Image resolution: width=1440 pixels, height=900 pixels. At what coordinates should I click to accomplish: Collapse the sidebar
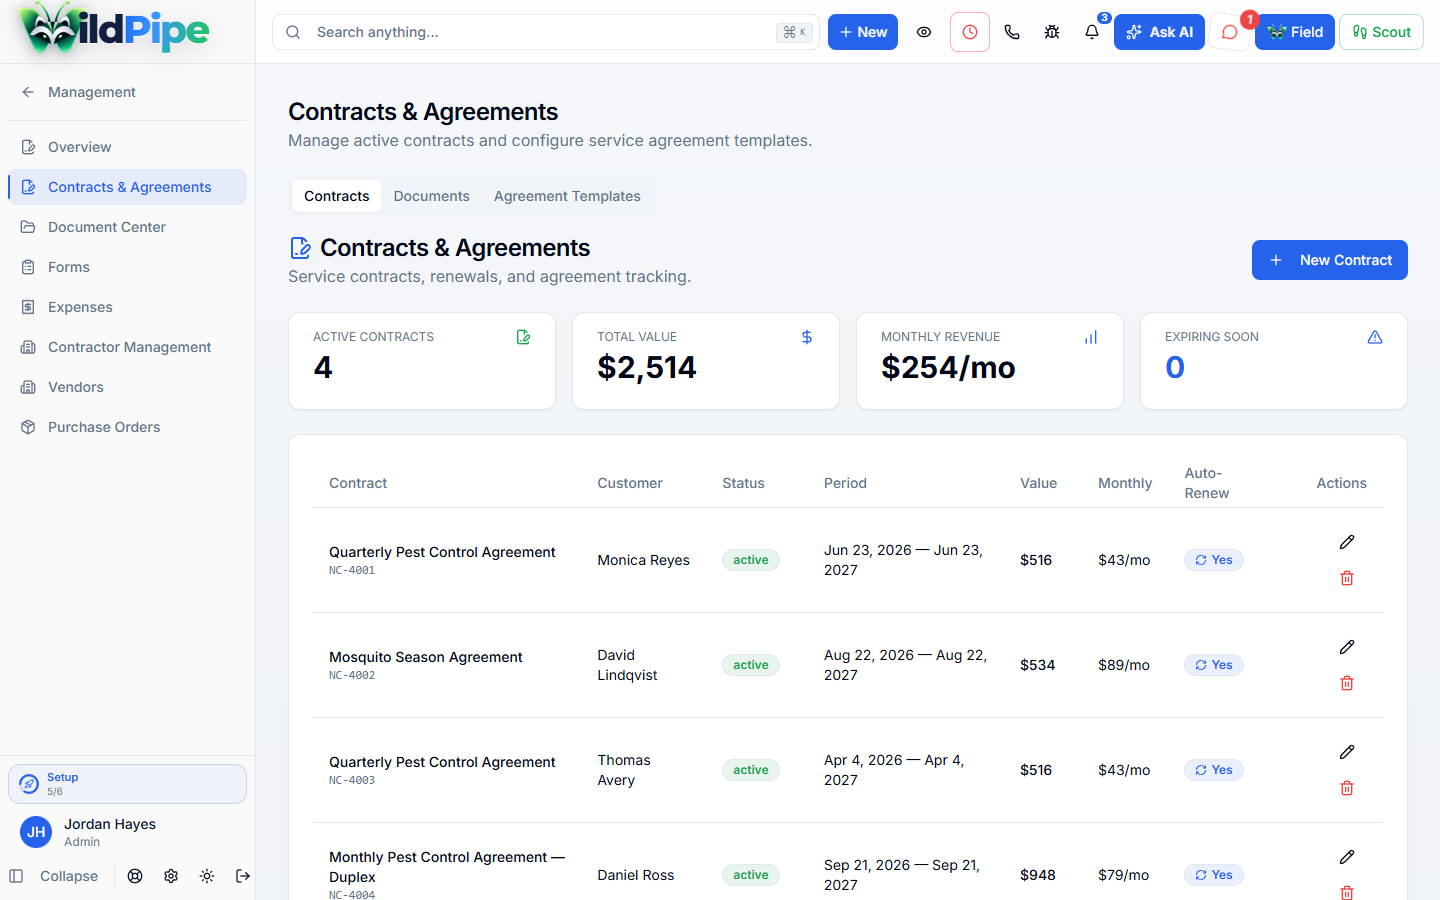(54, 876)
